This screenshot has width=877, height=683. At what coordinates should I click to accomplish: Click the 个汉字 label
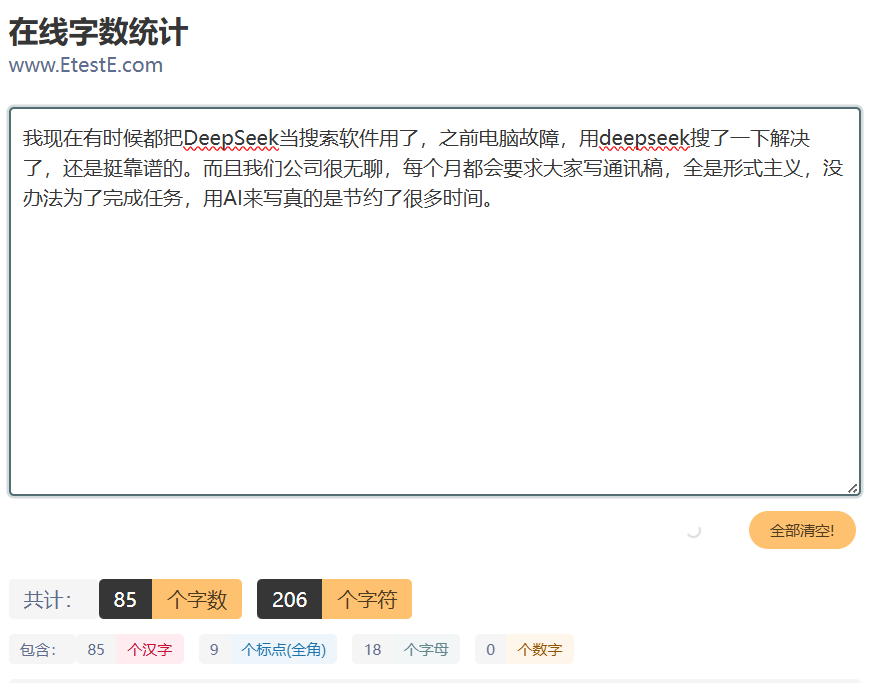150,649
